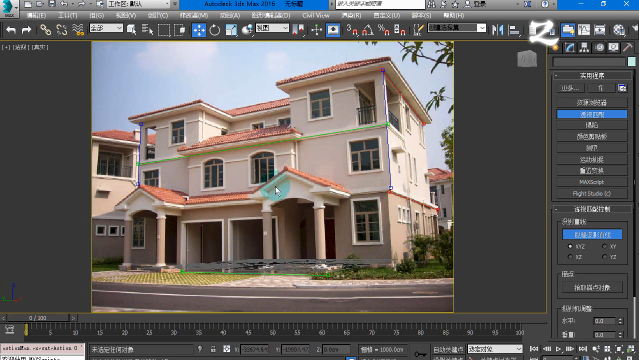This screenshot has height=360, width=639.
Task: Open the Help (H) menu
Action: [454, 15]
